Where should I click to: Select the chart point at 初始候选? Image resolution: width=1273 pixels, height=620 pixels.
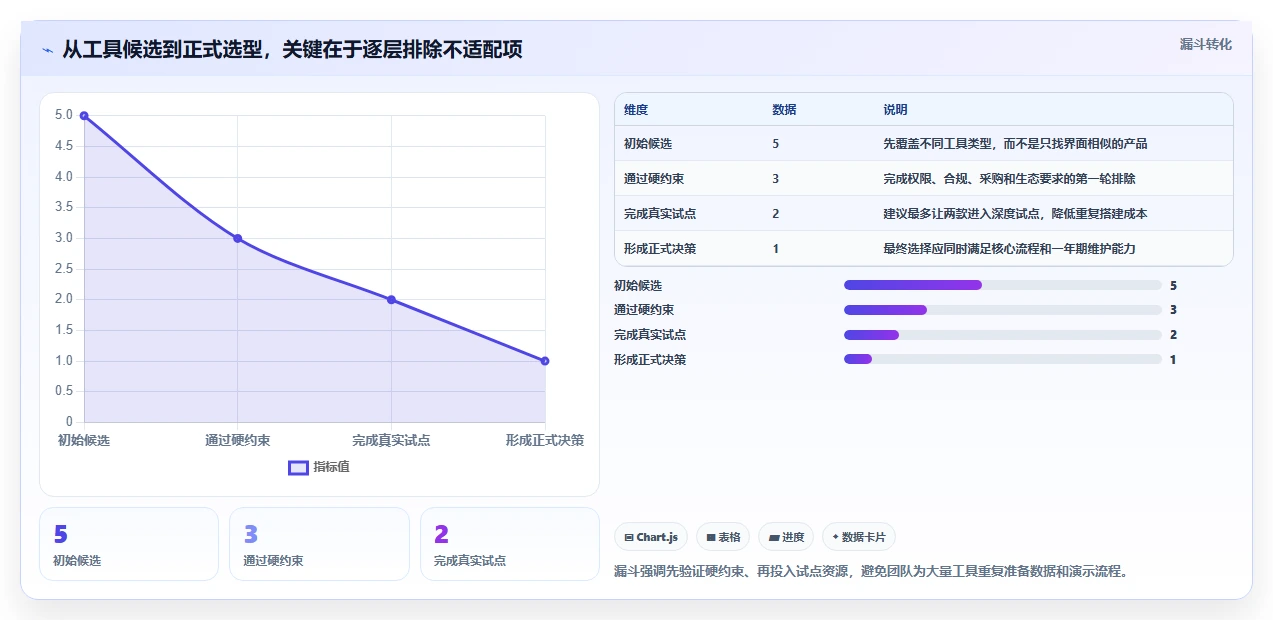(x=84, y=116)
